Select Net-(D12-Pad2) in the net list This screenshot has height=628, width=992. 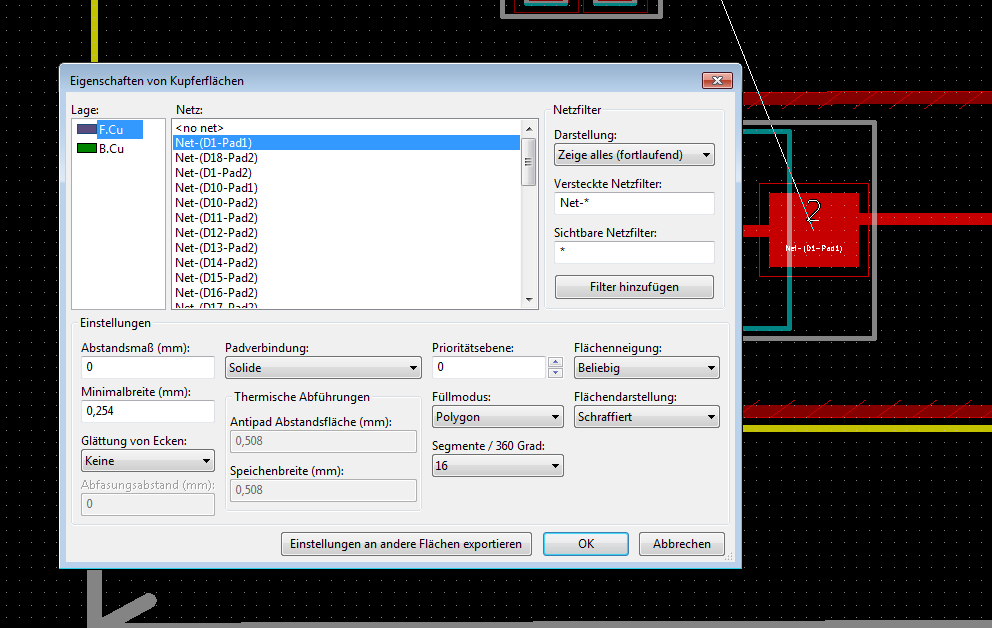coord(346,233)
